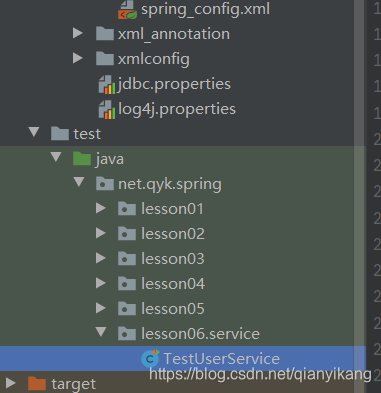The width and height of the screenshot is (381, 393).
Task: Select the test folder label
Action: click(87, 134)
